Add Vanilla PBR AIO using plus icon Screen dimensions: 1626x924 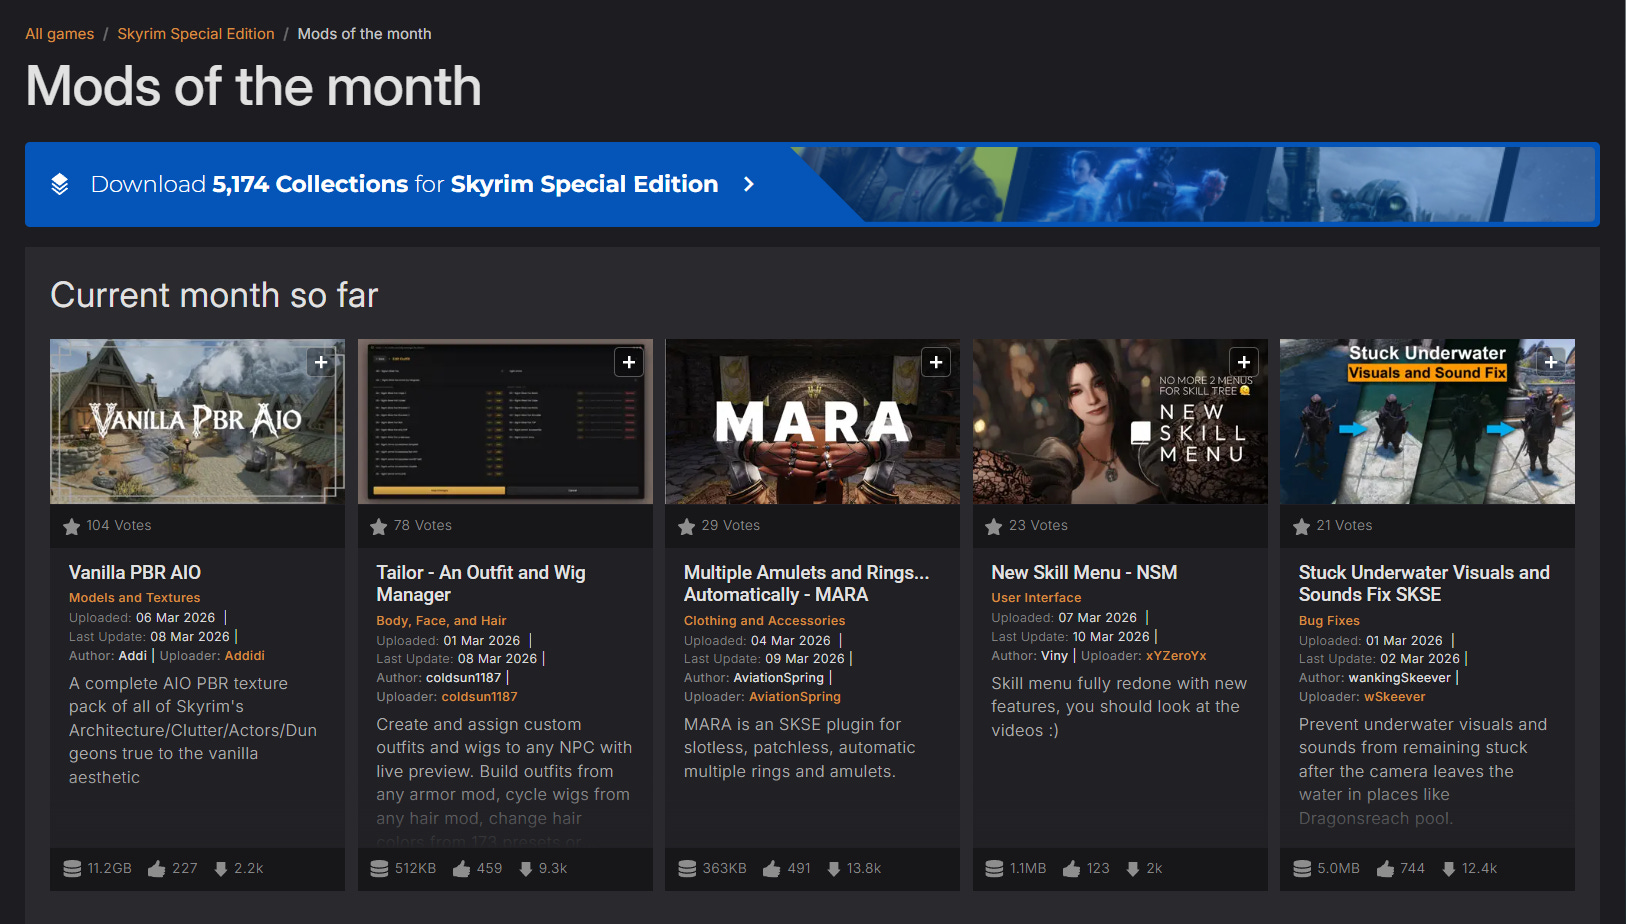321,362
